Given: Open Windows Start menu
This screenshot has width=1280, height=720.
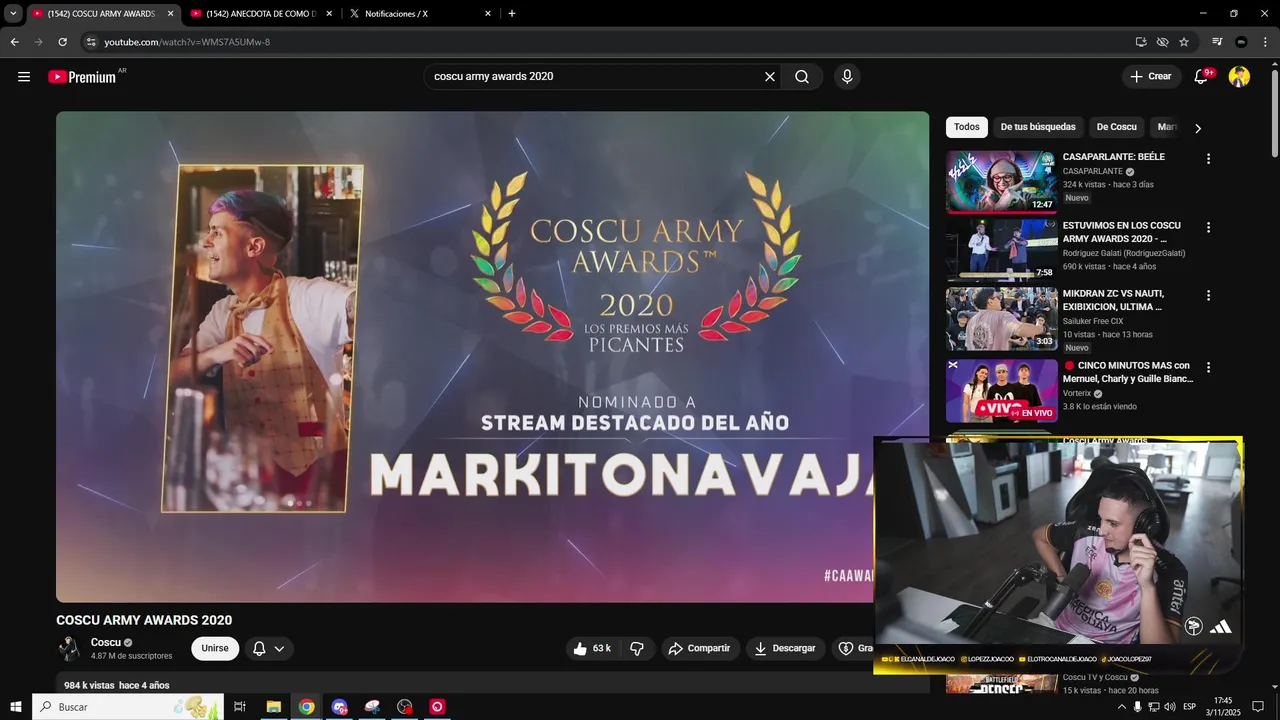Looking at the screenshot, I should click(16, 707).
